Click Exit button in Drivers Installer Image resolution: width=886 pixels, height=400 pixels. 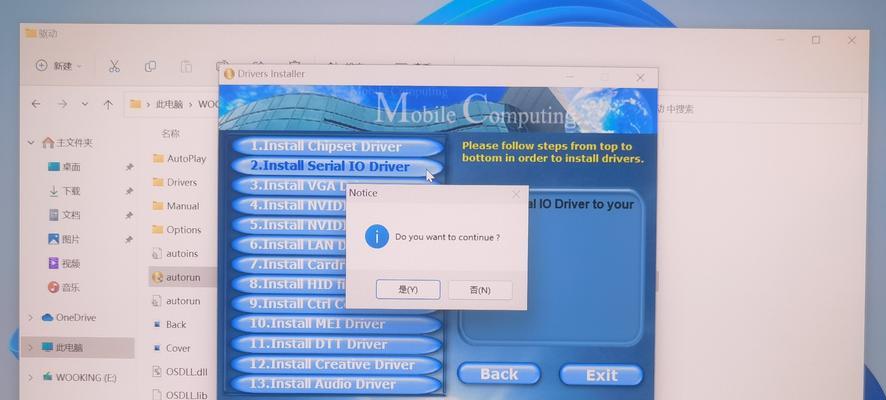point(601,375)
